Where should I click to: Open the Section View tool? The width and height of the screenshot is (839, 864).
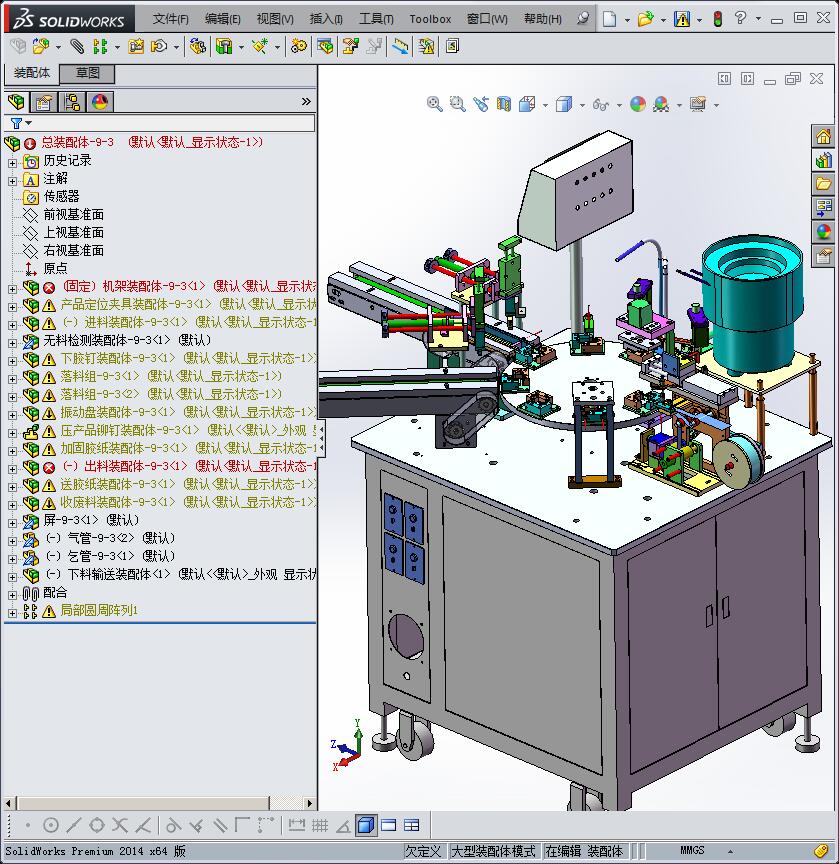tap(504, 104)
